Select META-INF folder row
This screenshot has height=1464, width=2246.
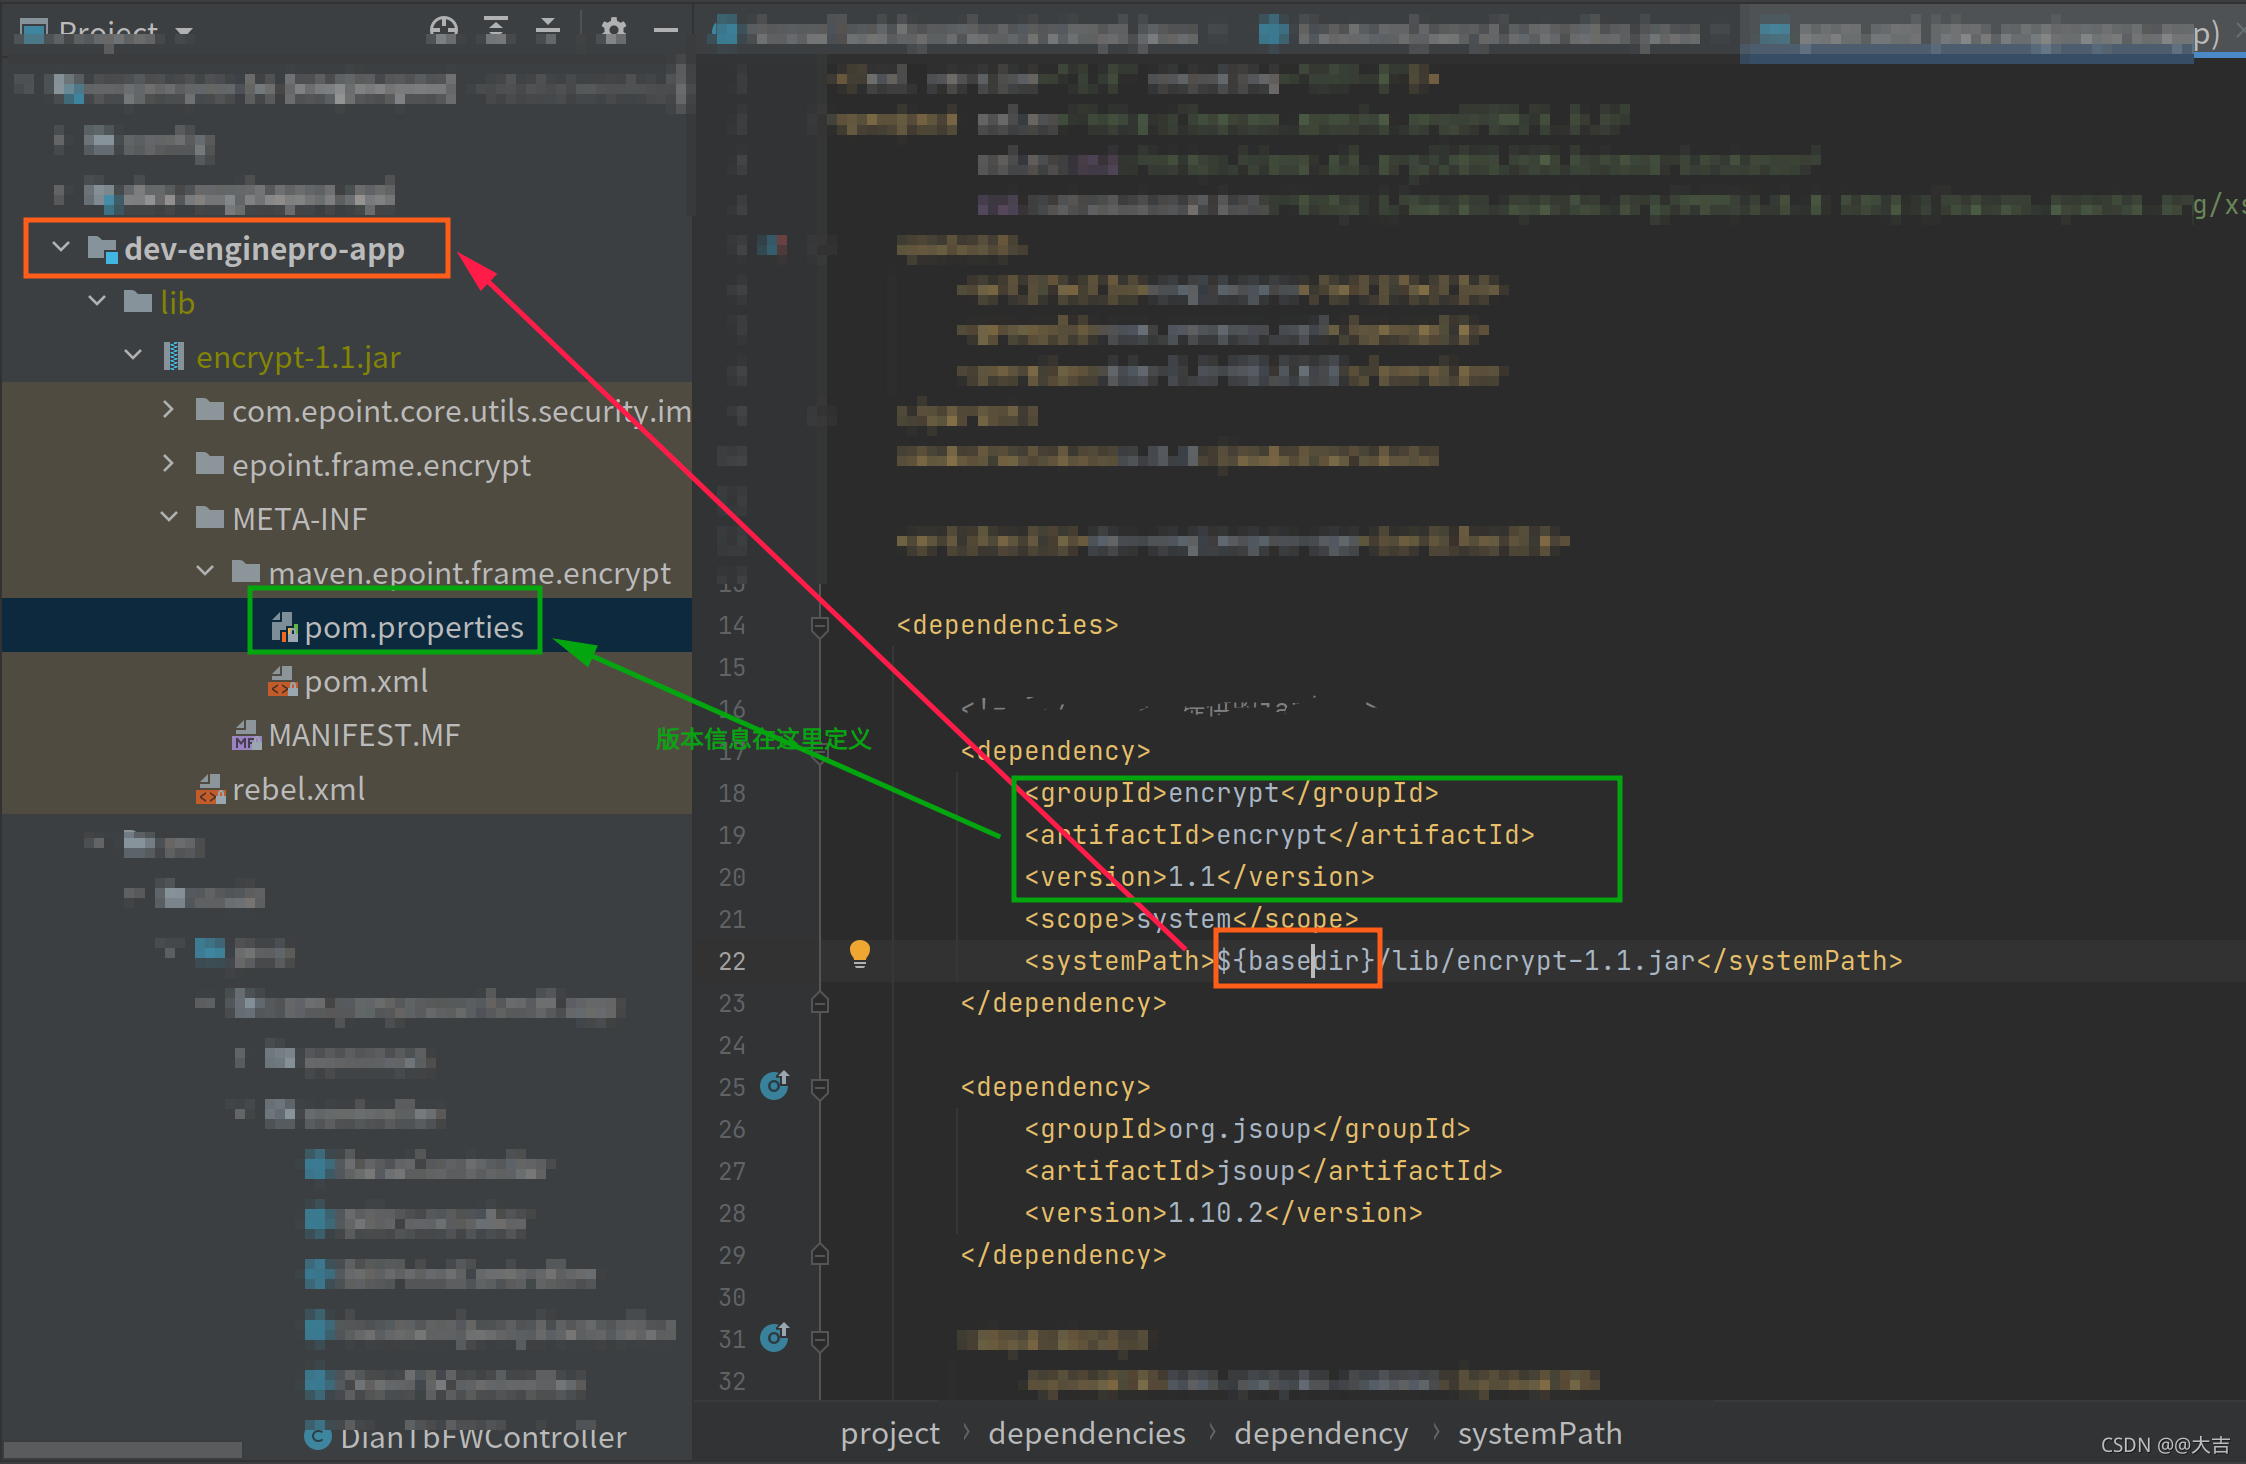(346, 518)
